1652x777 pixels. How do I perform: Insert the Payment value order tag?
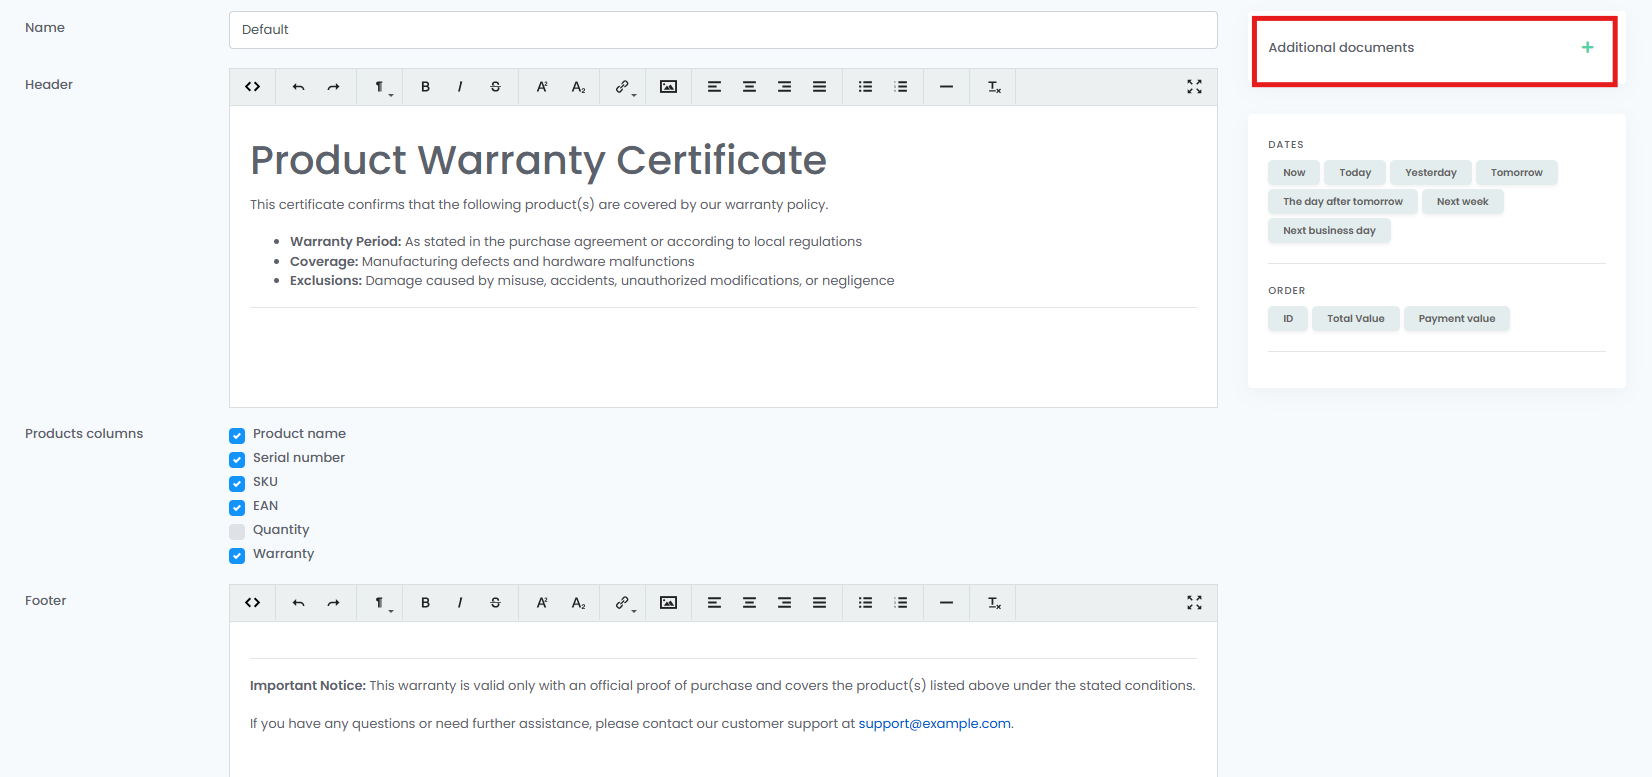[x=1457, y=319]
